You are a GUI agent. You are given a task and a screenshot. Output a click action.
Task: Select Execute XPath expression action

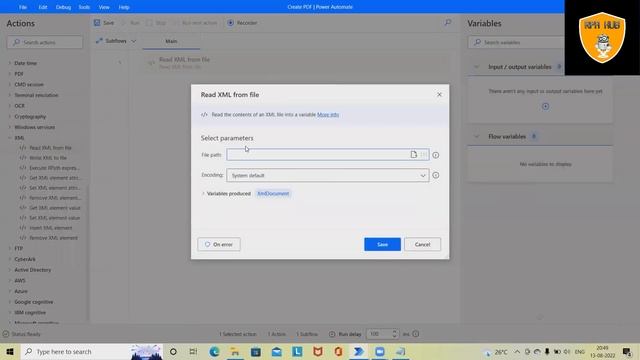(54, 168)
